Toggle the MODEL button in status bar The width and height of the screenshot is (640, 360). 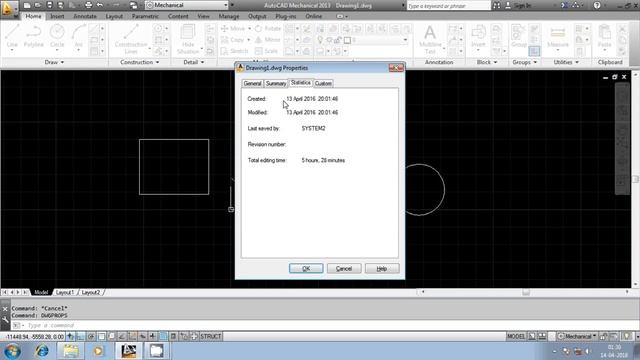[x=516, y=336]
